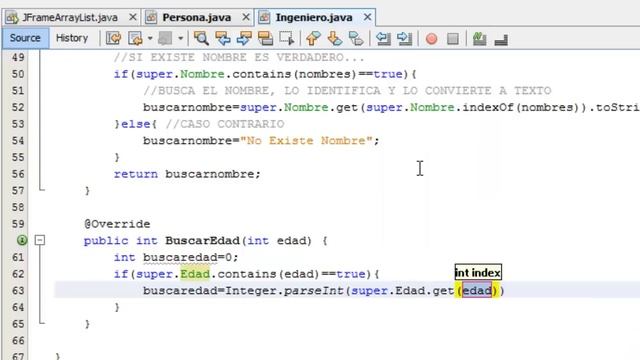Close the Ingeniero.java tab
Screen dimensions: 640x360
(367, 17)
